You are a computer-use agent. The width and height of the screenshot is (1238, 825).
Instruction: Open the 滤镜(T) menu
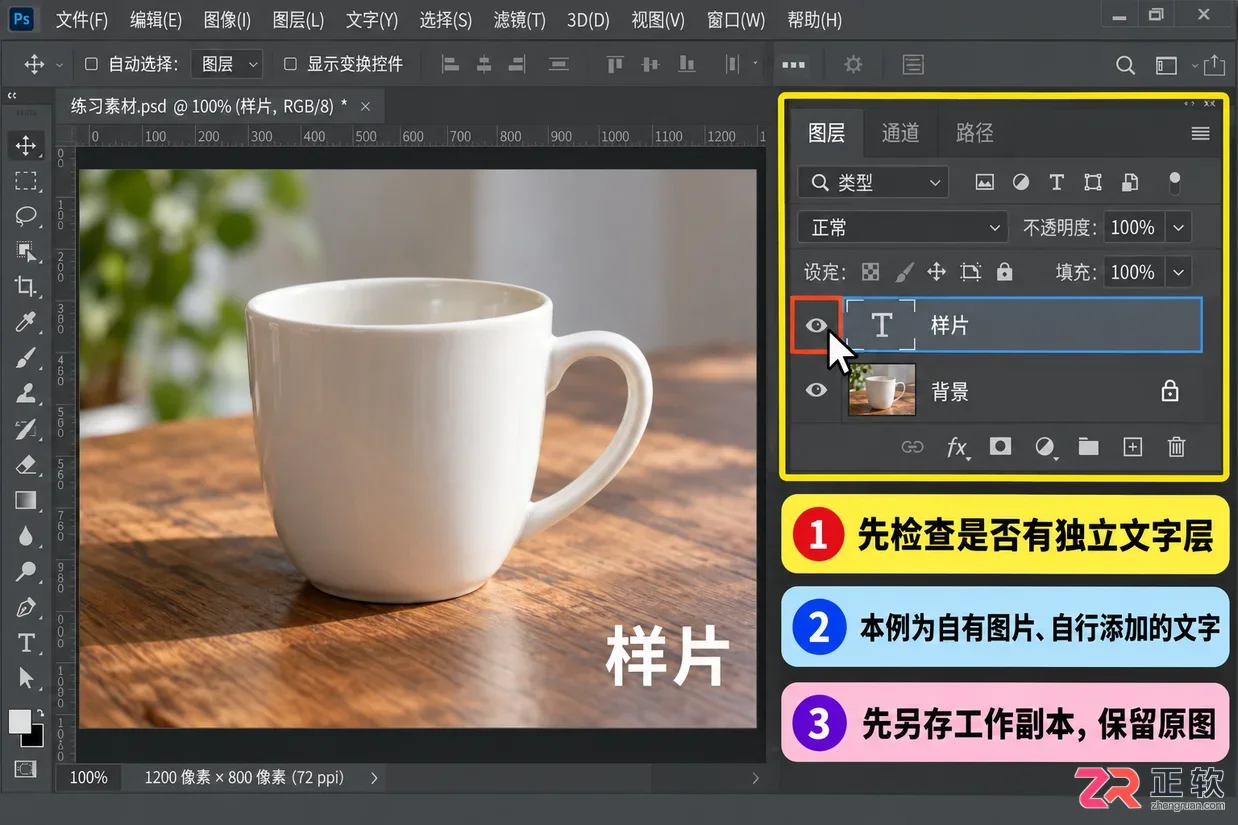pyautogui.click(x=520, y=20)
